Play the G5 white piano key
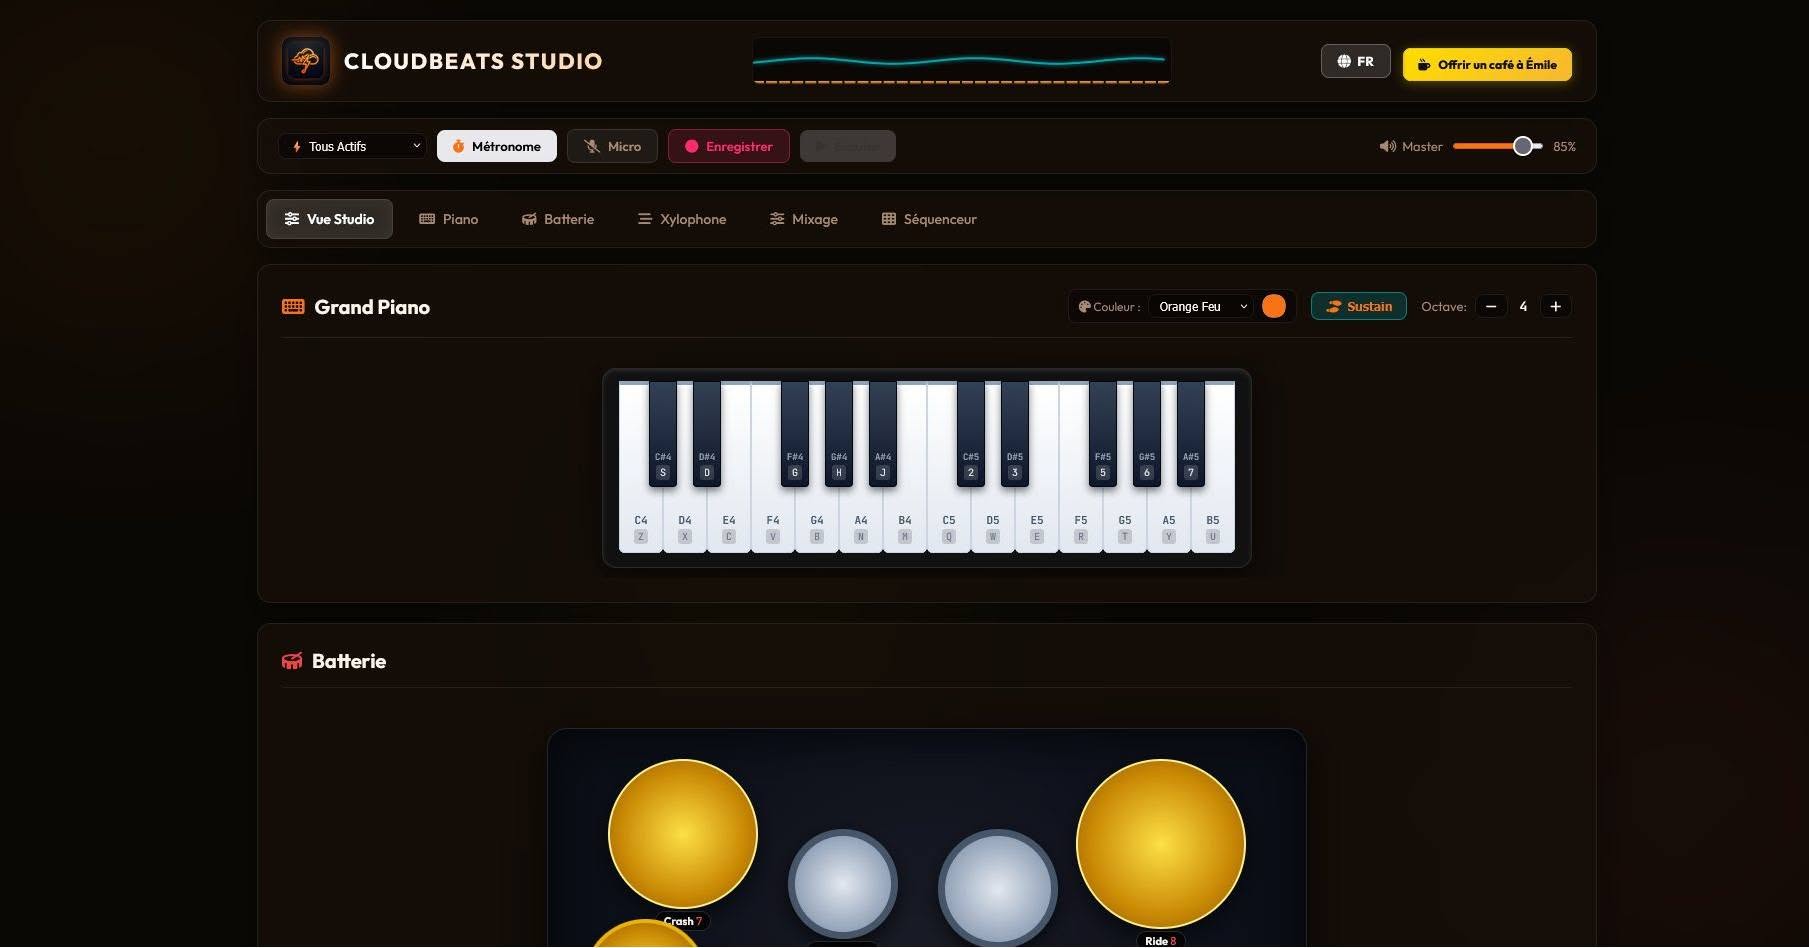 coord(1125,520)
